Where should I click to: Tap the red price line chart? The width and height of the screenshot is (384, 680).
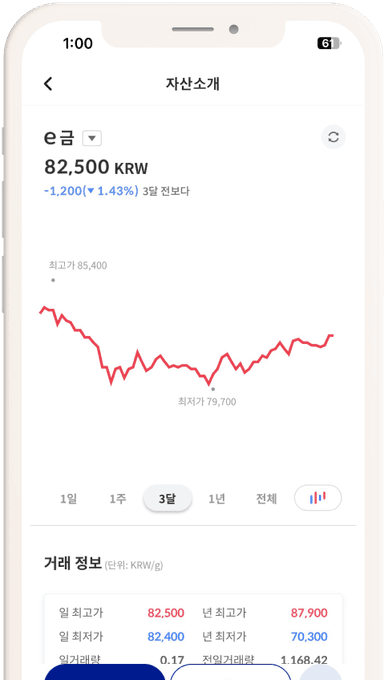pos(187,346)
